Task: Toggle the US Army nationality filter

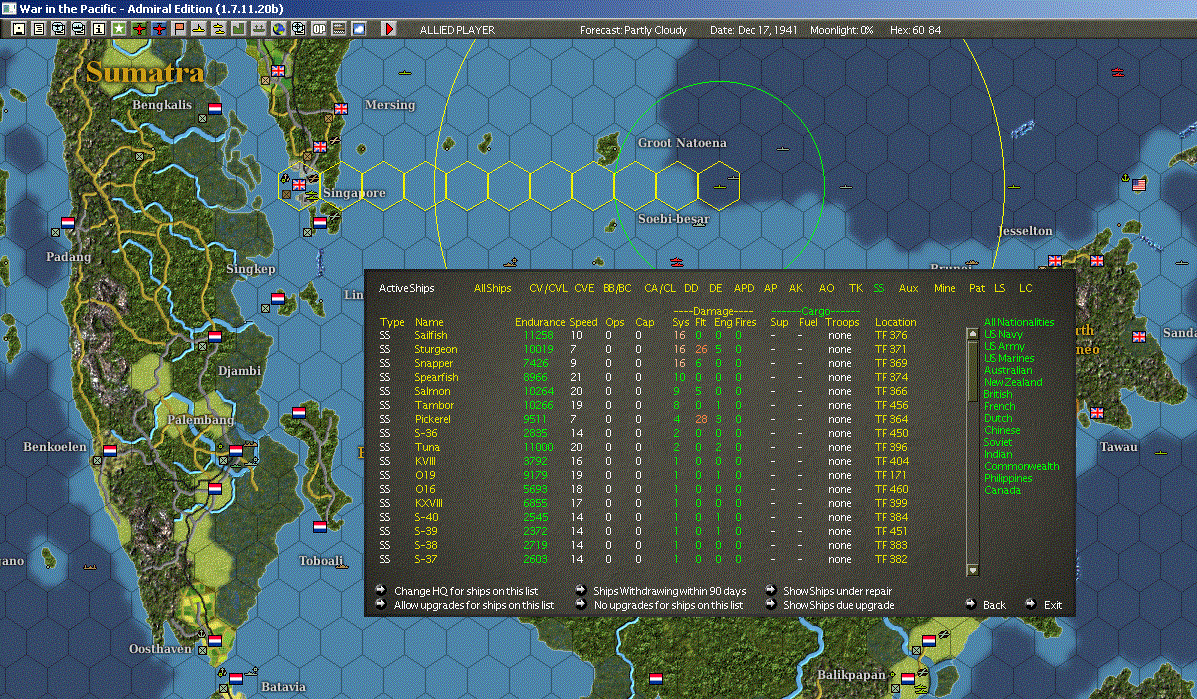Action: tap(1004, 346)
